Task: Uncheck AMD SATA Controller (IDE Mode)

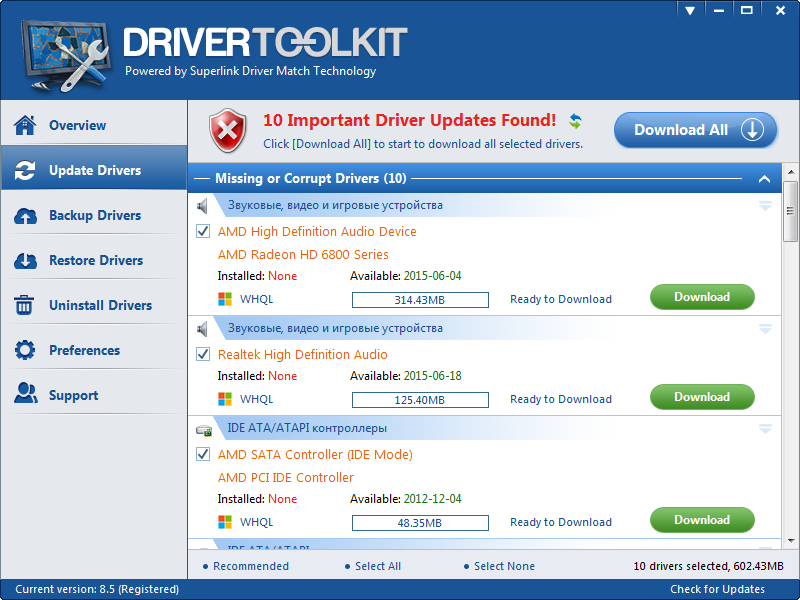Action: point(203,454)
